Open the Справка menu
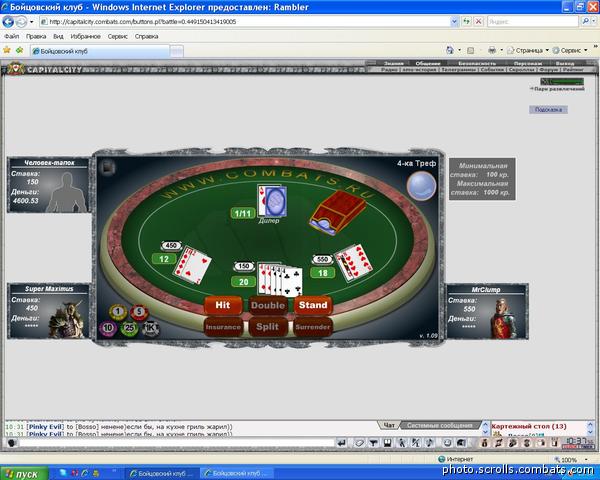The width and height of the screenshot is (600, 480). coord(147,36)
